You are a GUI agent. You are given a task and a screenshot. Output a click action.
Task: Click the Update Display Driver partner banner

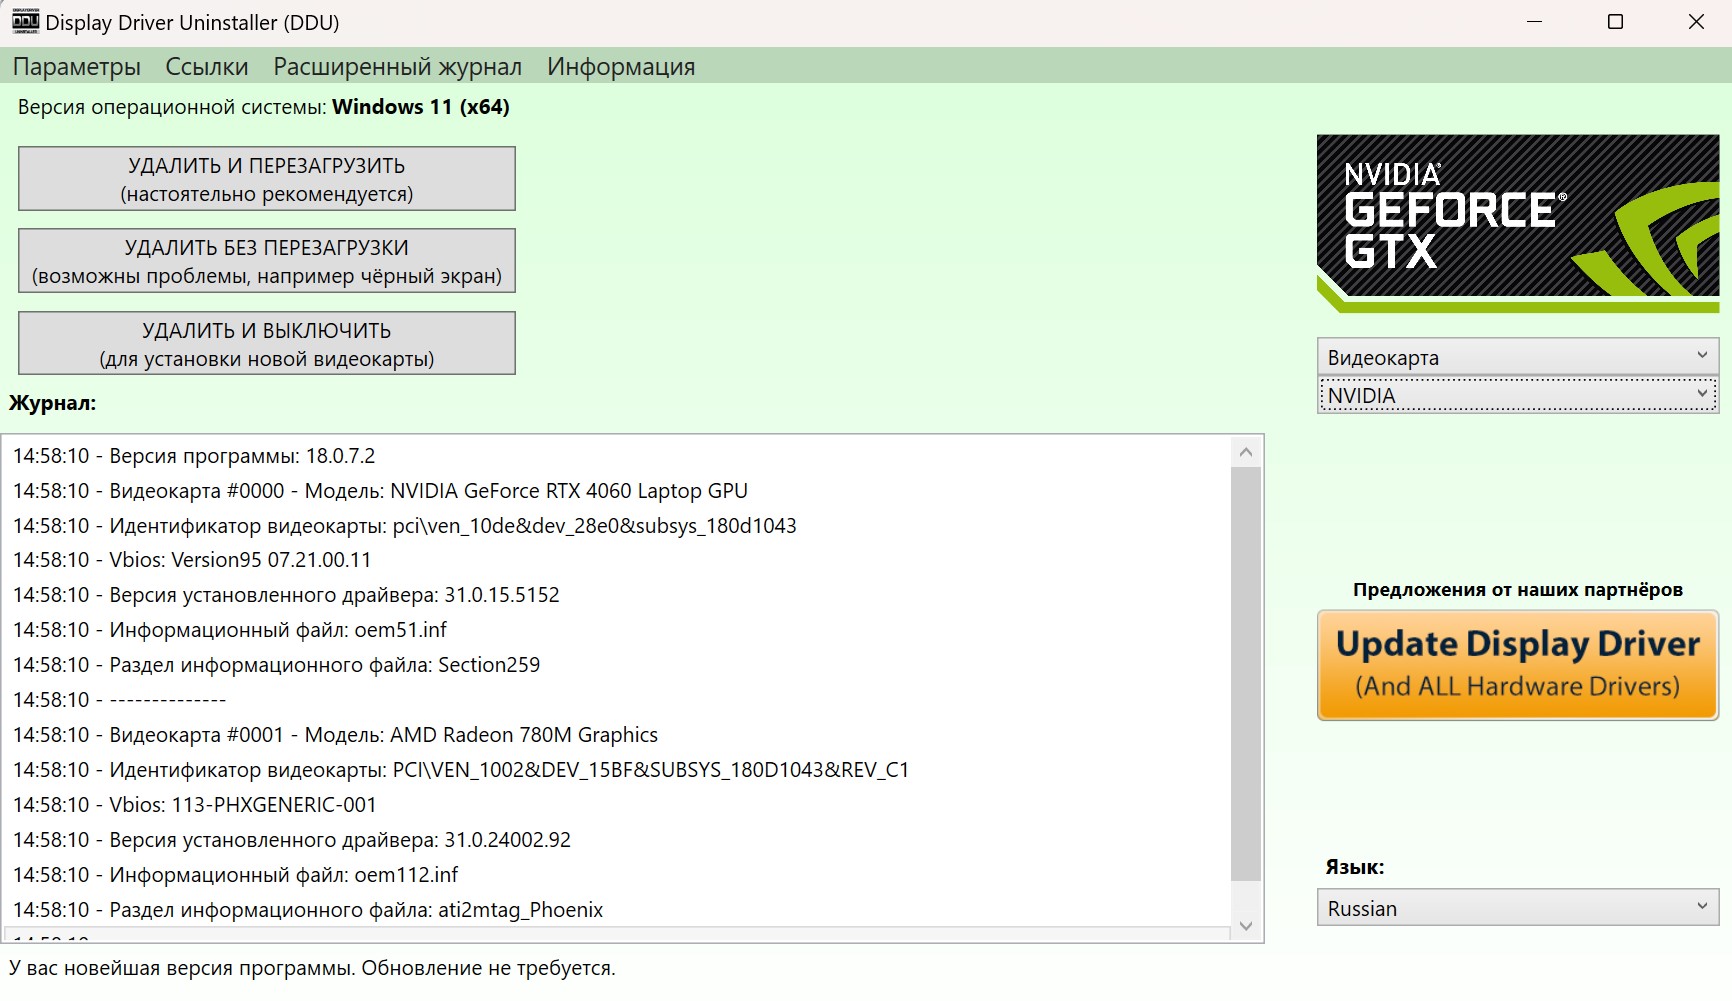1518,665
